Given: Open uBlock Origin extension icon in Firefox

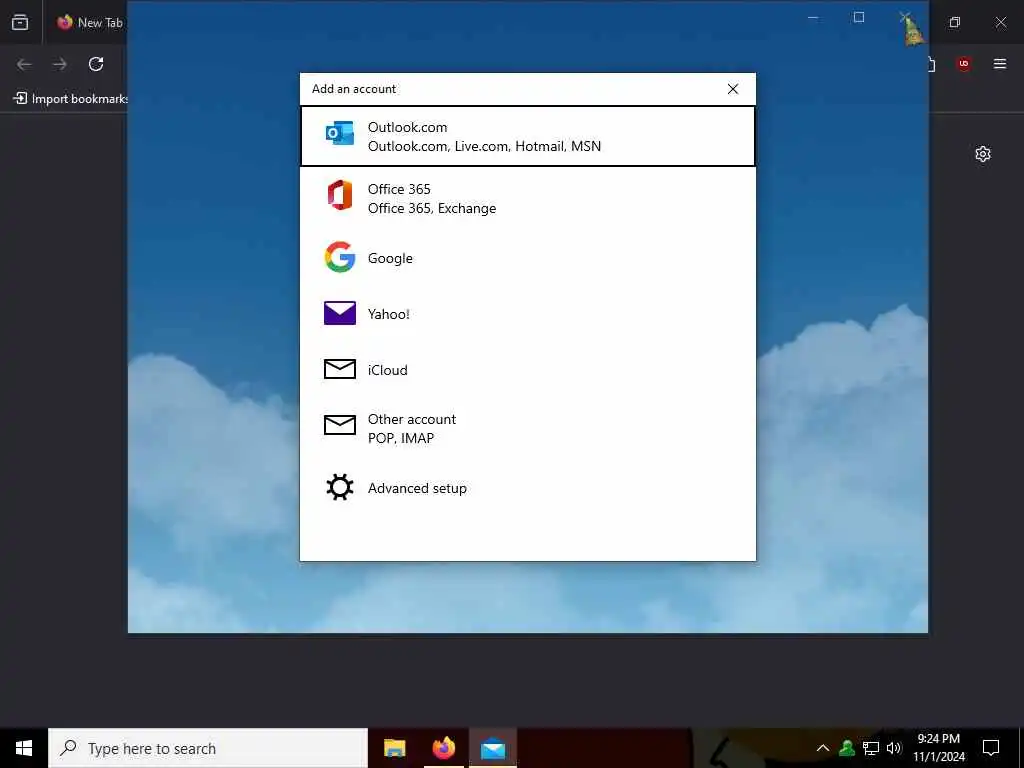Looking at the screenshot, I should (x=963, y=63).
